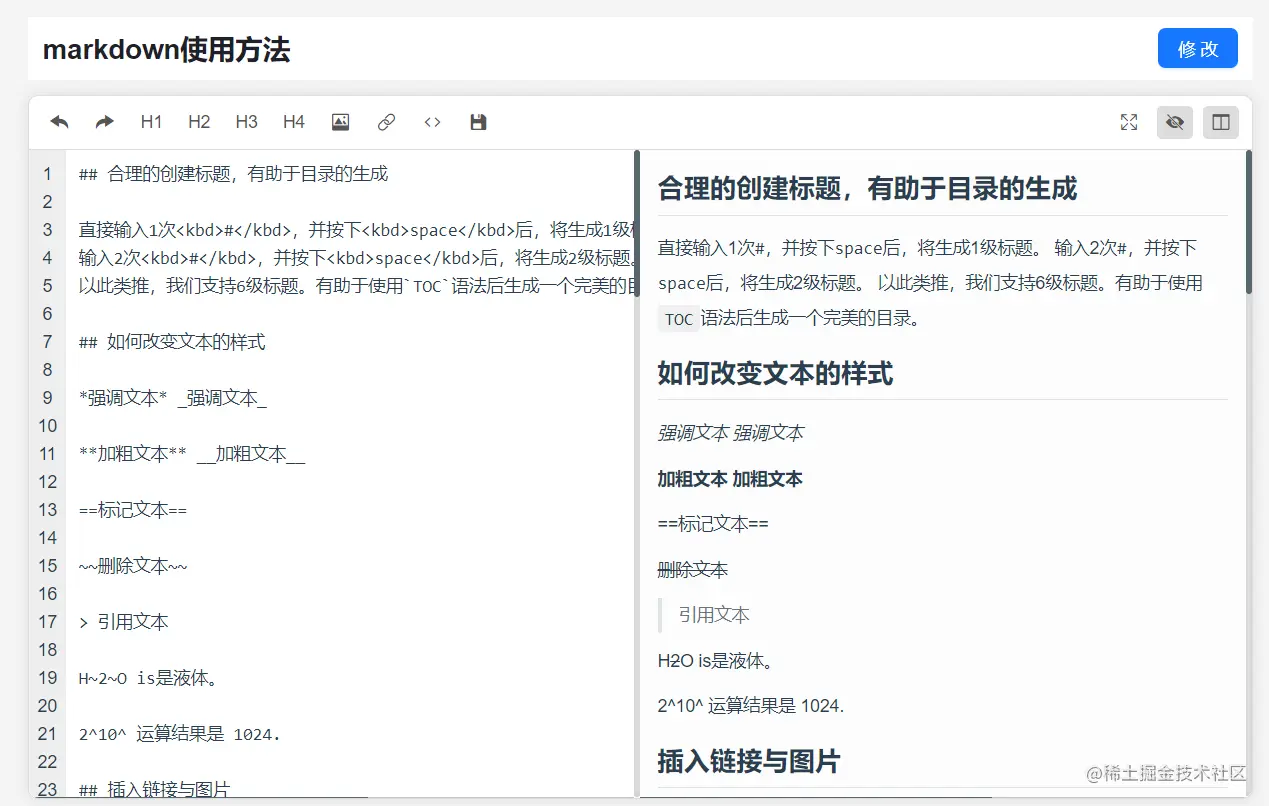Insert an H4 heading
This screenshot has height=806, width=1269.
[293, 122]
